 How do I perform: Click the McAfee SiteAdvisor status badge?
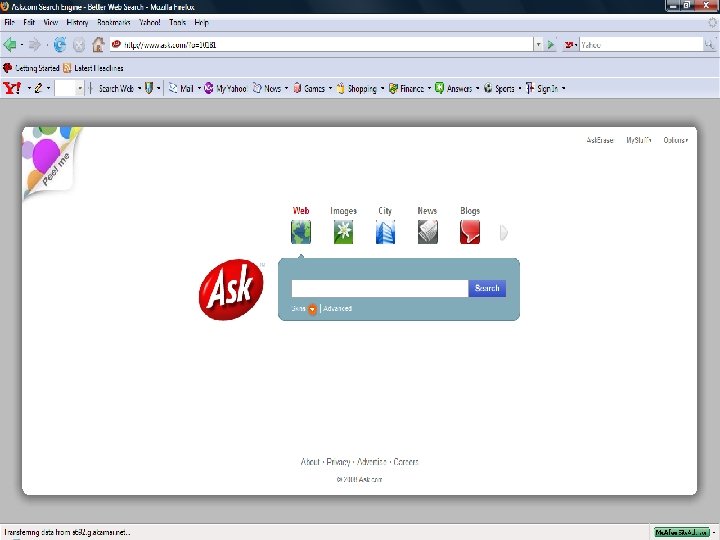(682, 532)
